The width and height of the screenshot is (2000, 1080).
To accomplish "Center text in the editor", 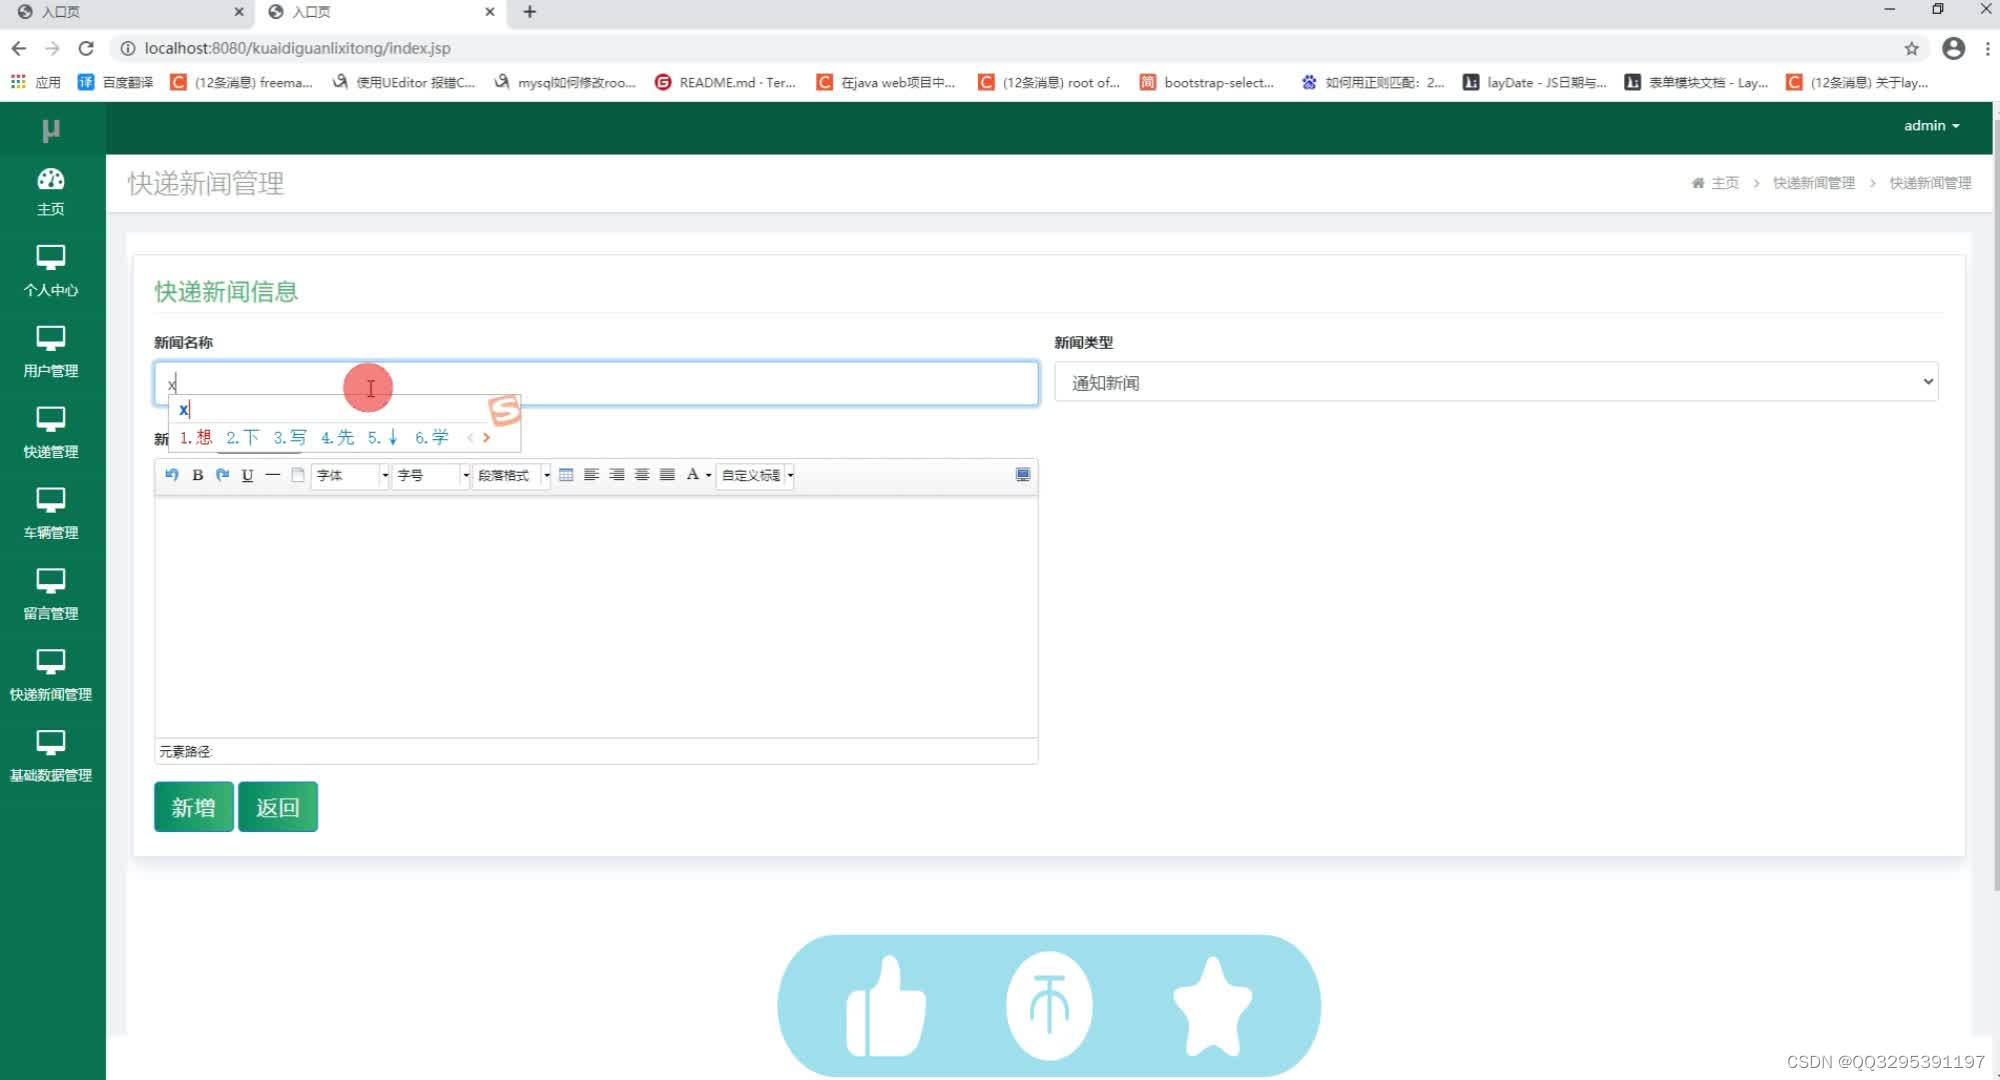I will (642, 475).
